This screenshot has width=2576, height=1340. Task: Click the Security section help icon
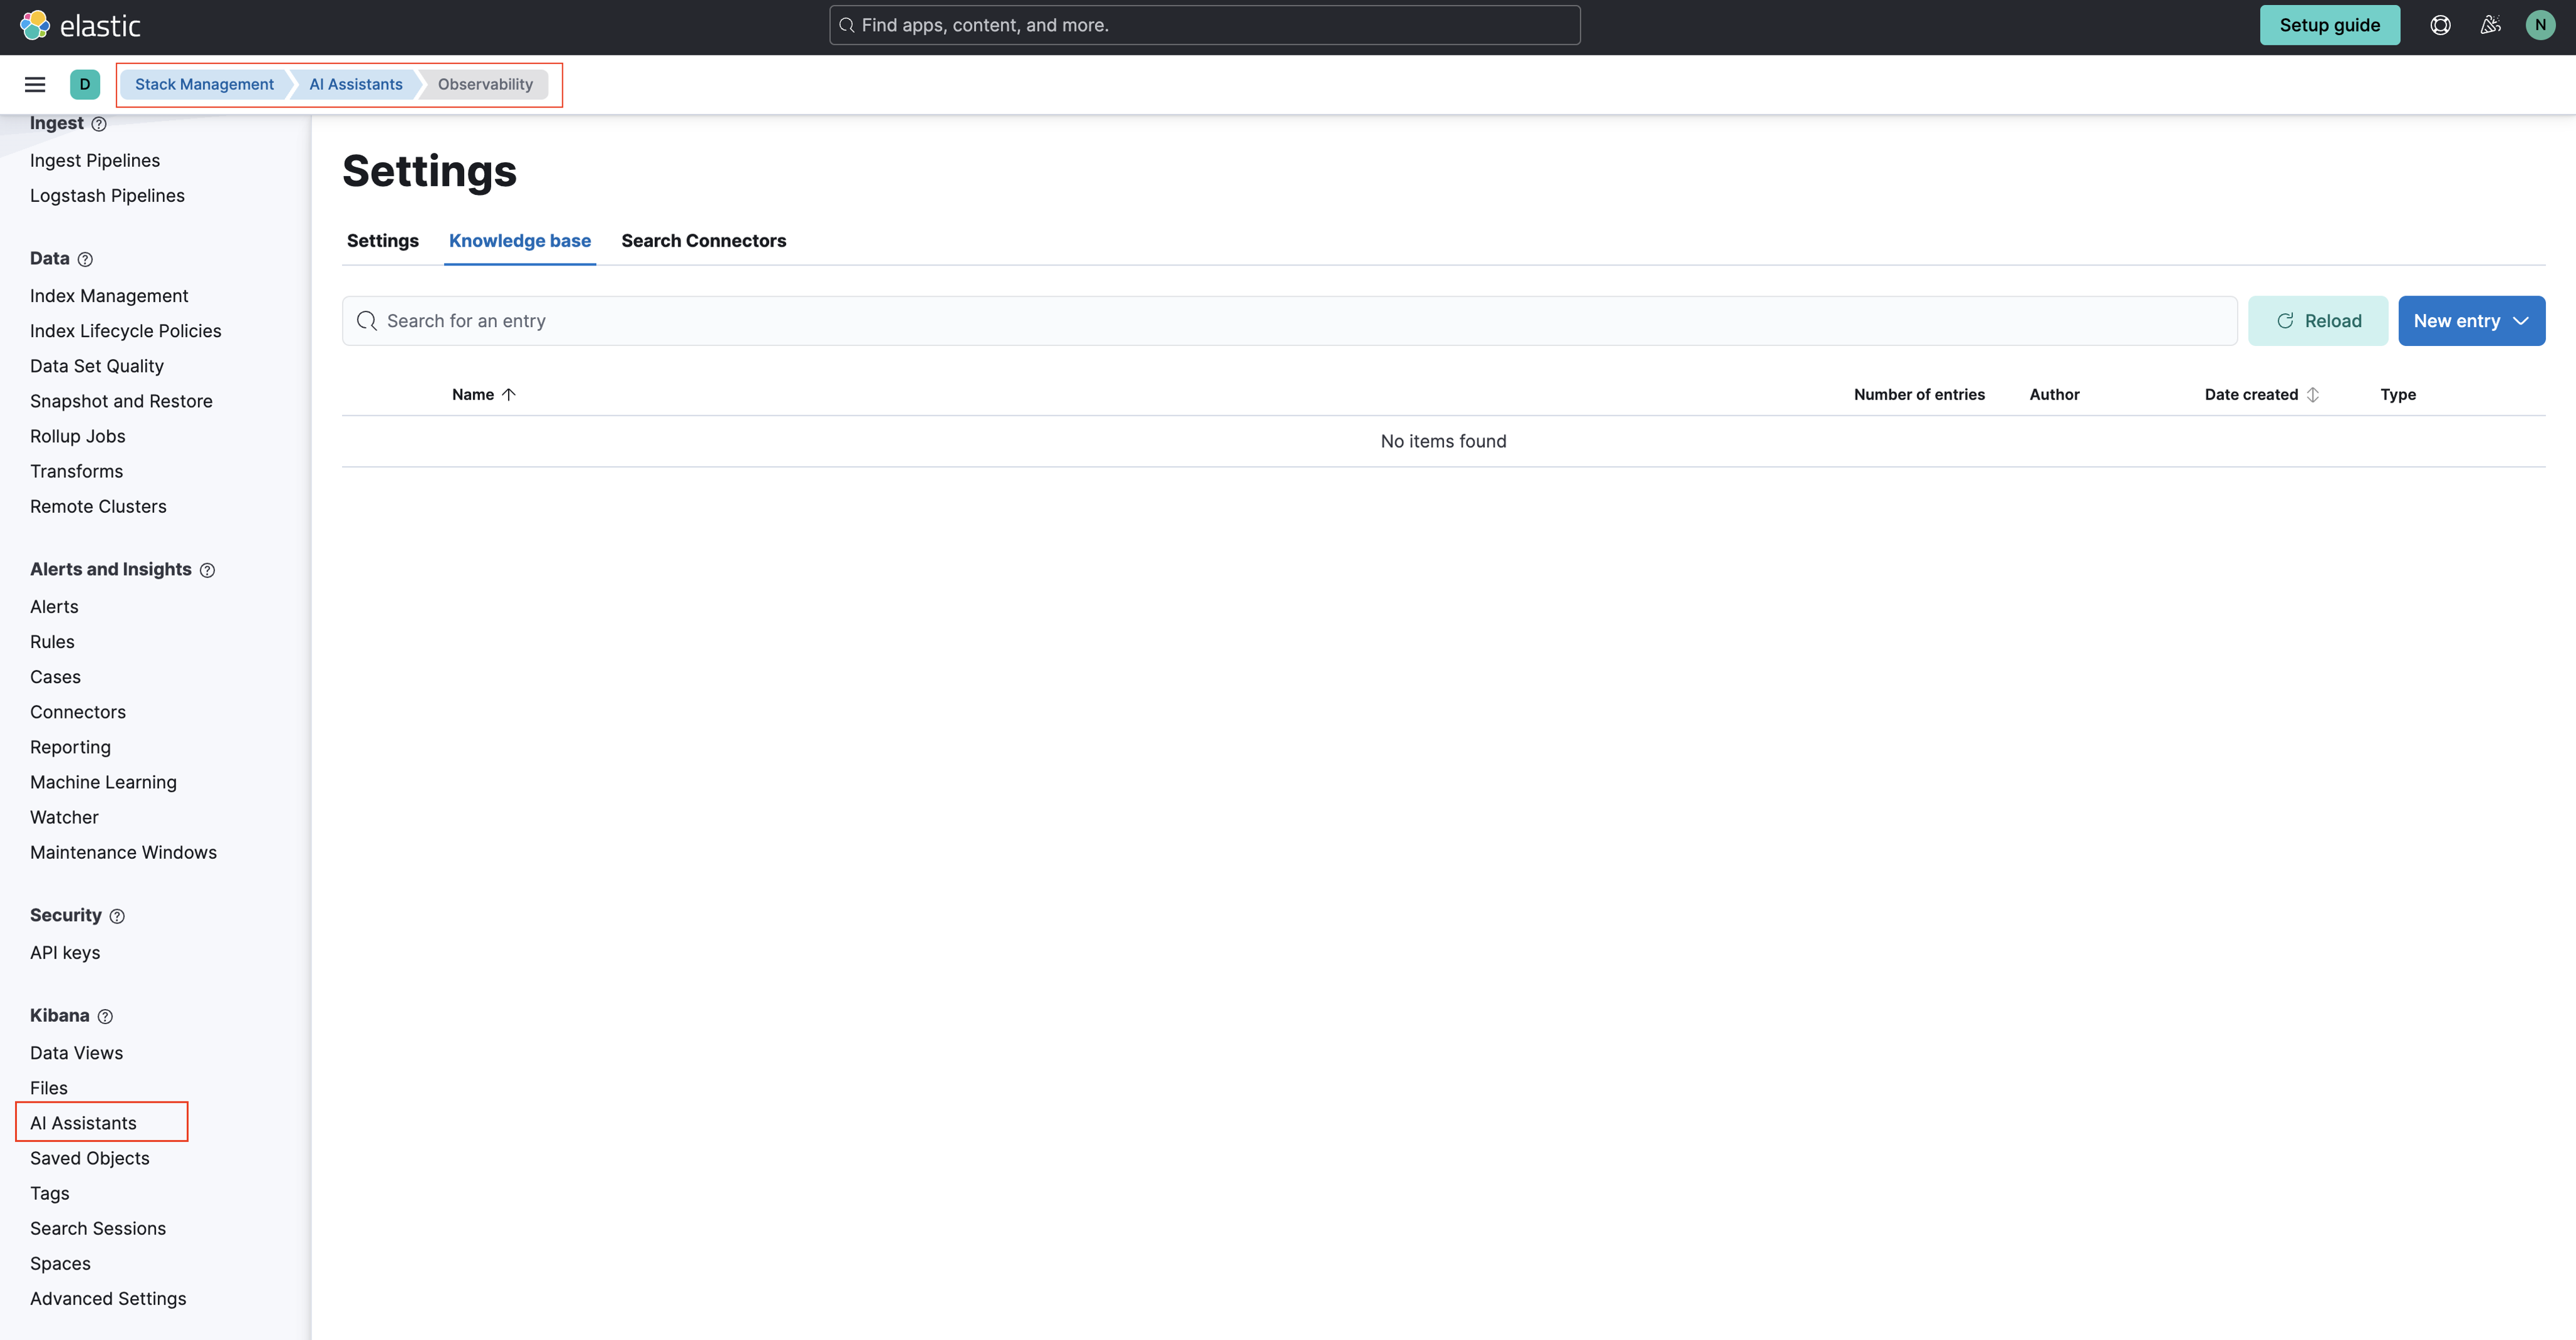point(116,916)
